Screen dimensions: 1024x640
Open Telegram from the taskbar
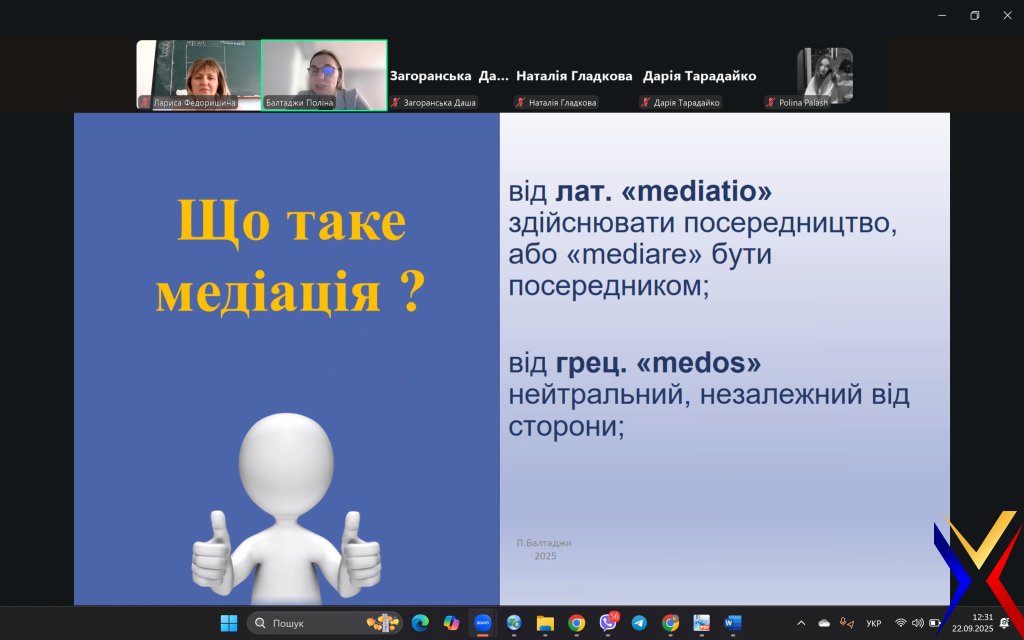pos(639,623)
